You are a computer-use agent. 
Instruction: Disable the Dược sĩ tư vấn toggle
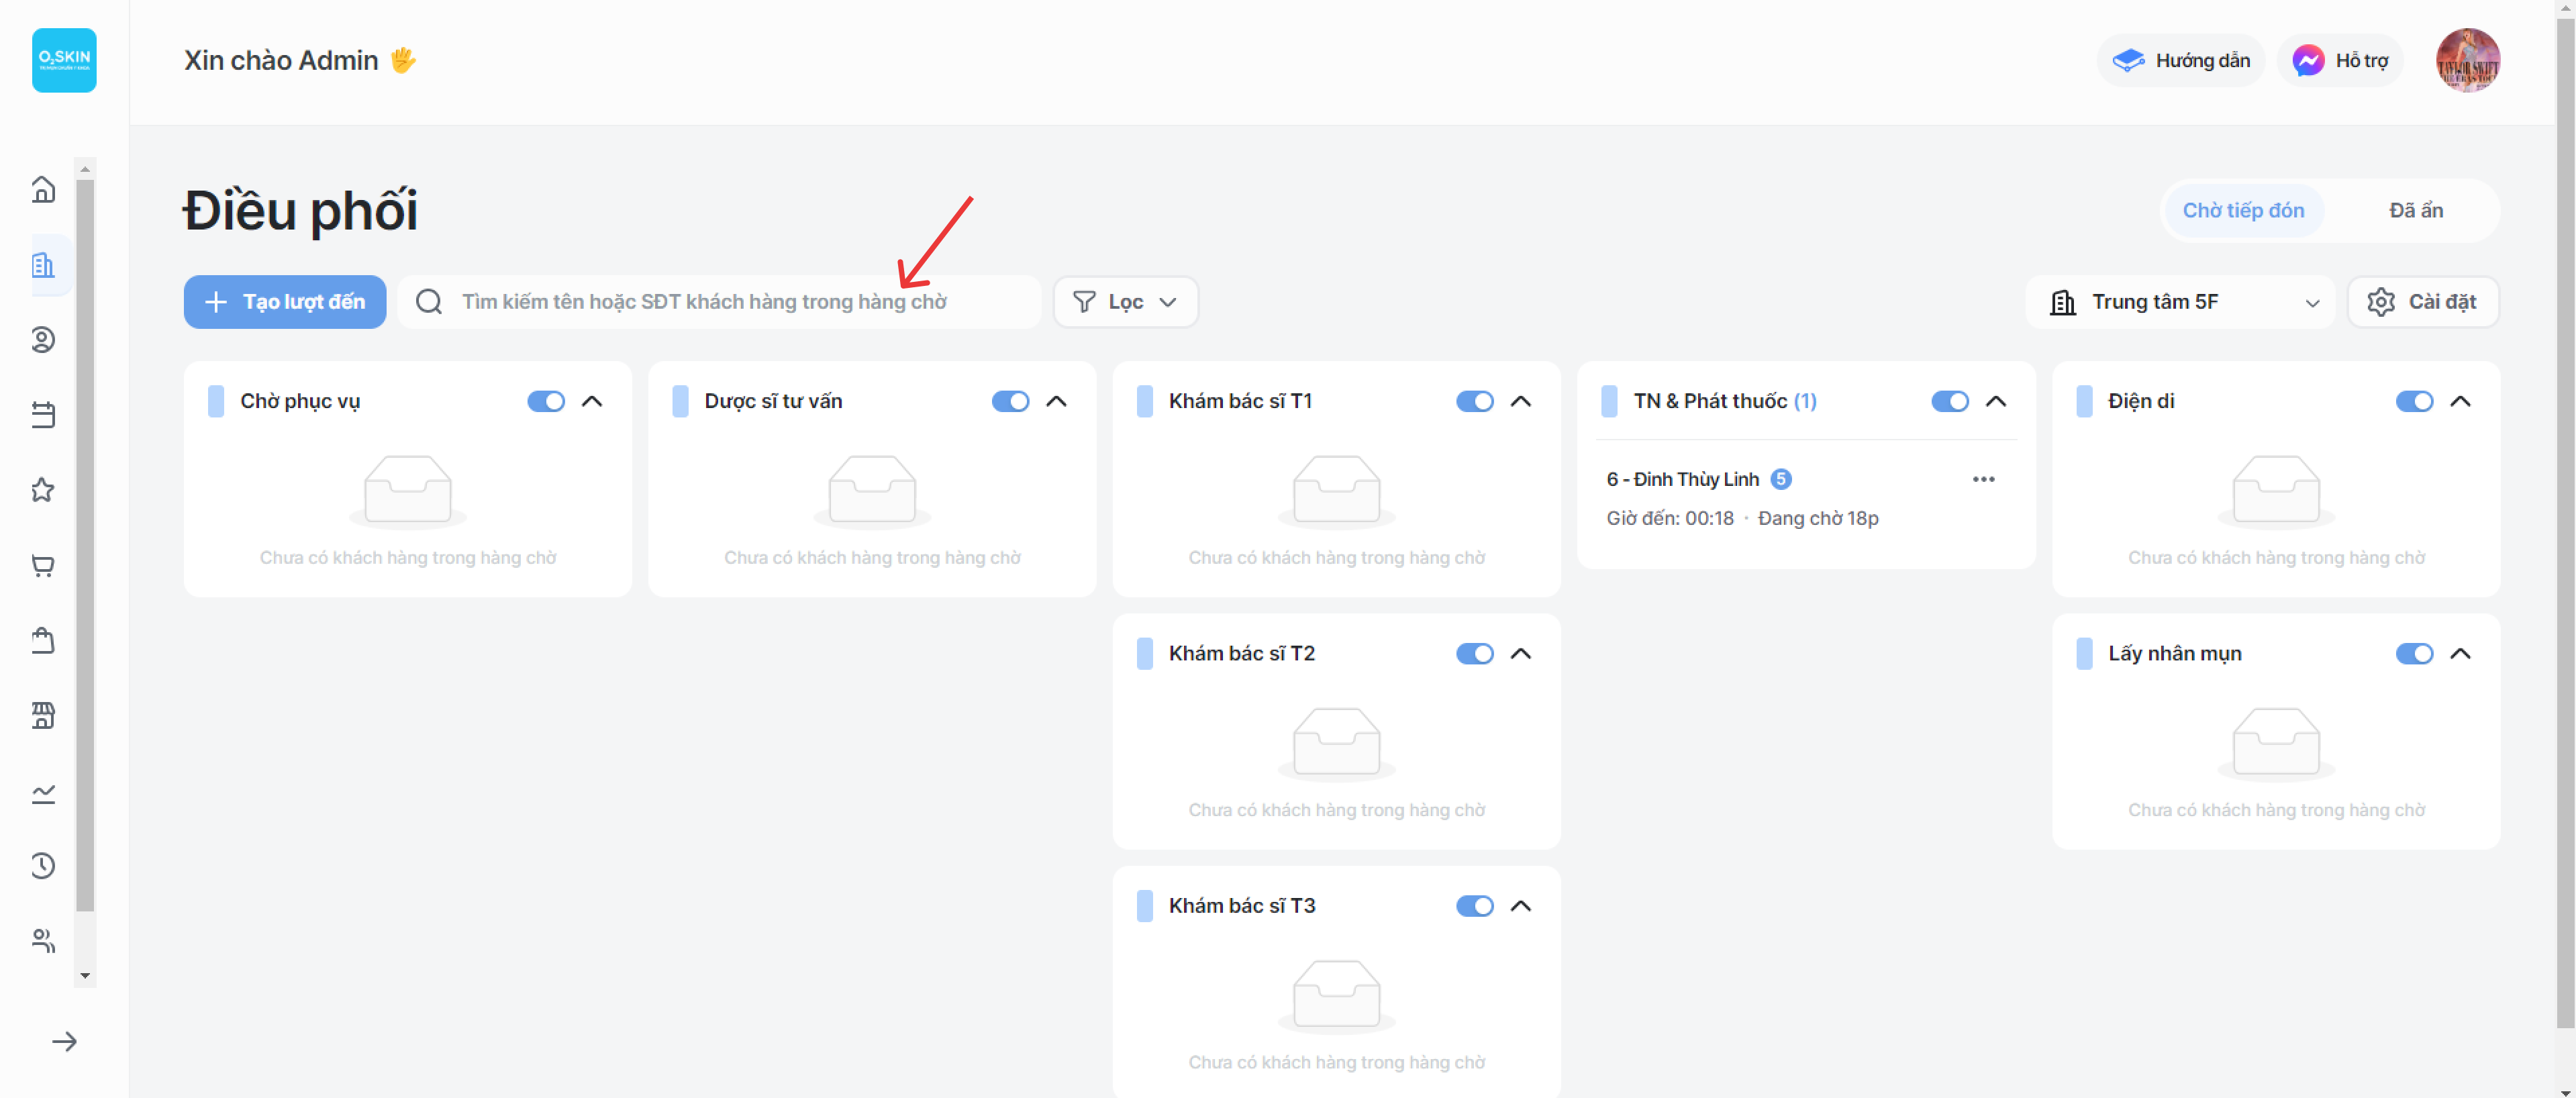coord(1010,401)
